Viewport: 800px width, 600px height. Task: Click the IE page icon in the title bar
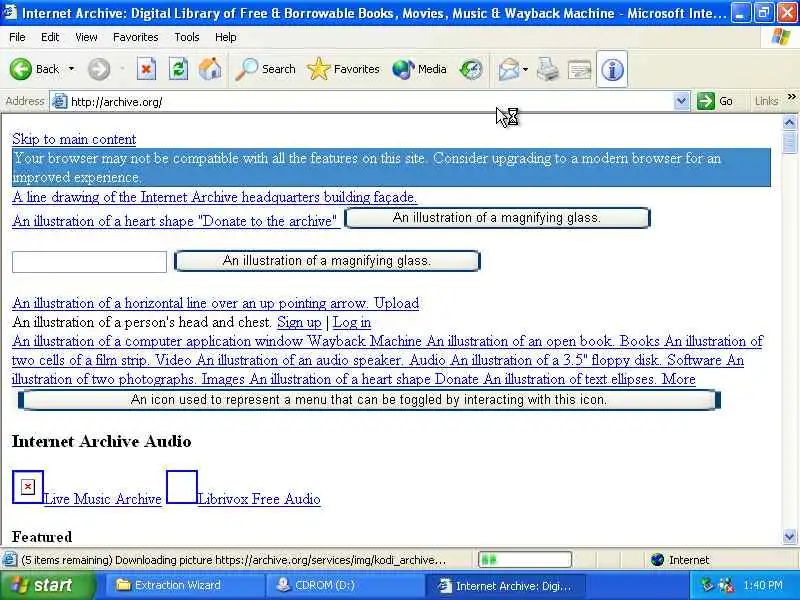pos(9,12)
